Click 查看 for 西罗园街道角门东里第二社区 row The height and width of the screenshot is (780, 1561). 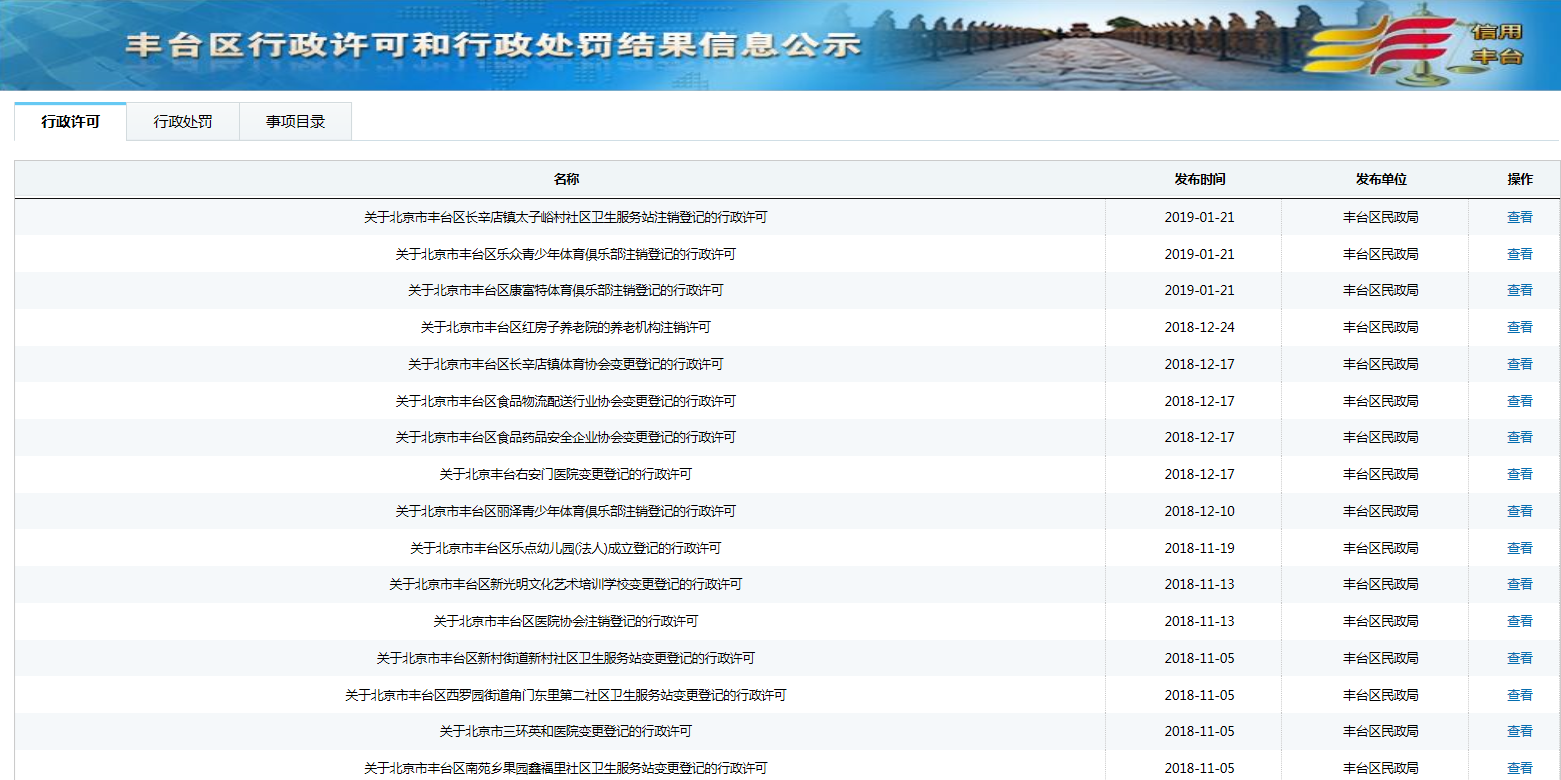point(1519,695)
